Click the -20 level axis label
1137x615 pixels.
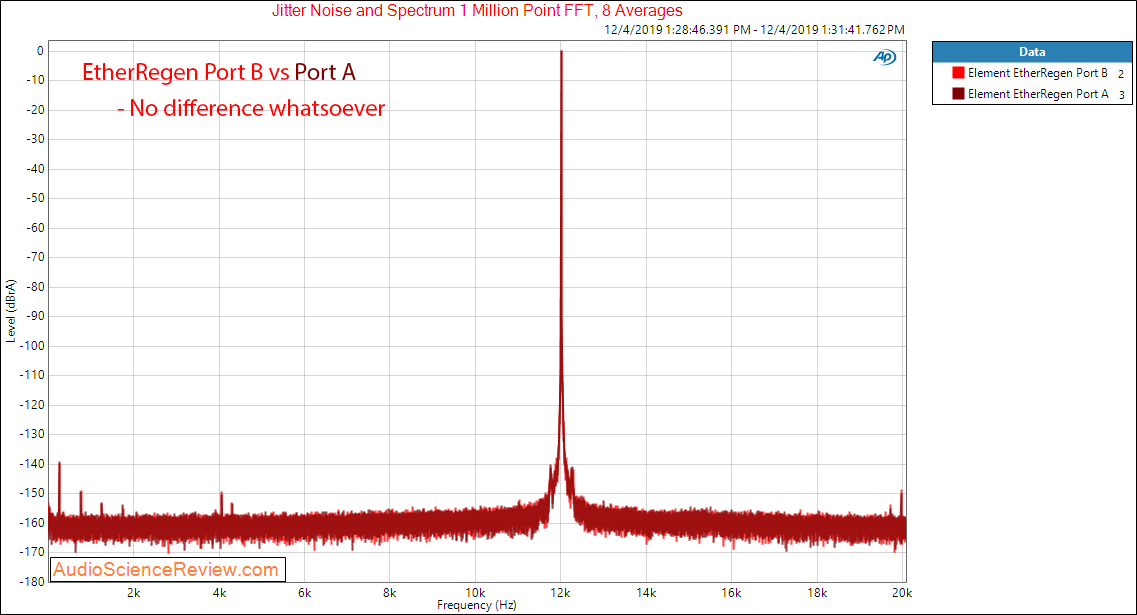[35, 110]
